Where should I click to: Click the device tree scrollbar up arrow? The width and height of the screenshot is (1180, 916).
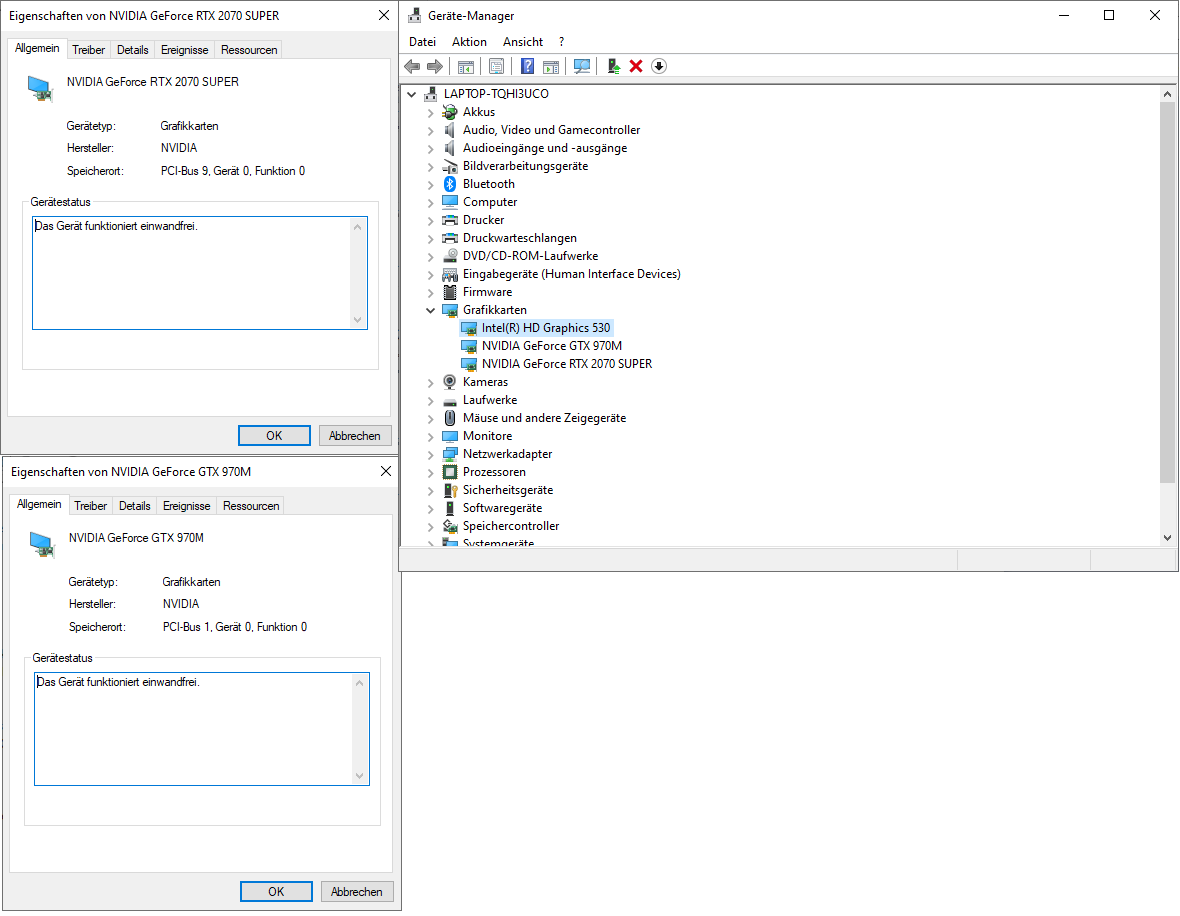click(x=1167, y=95)
